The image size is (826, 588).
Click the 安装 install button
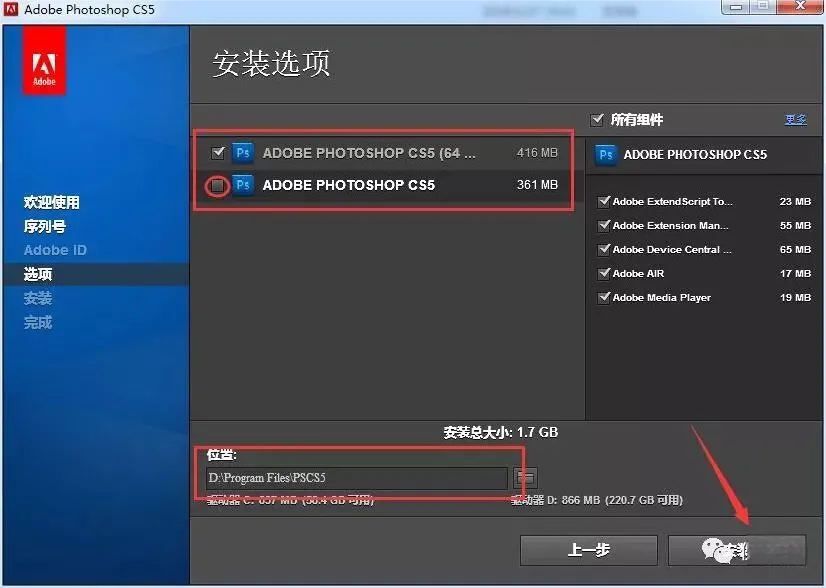(x=737, y=551)
